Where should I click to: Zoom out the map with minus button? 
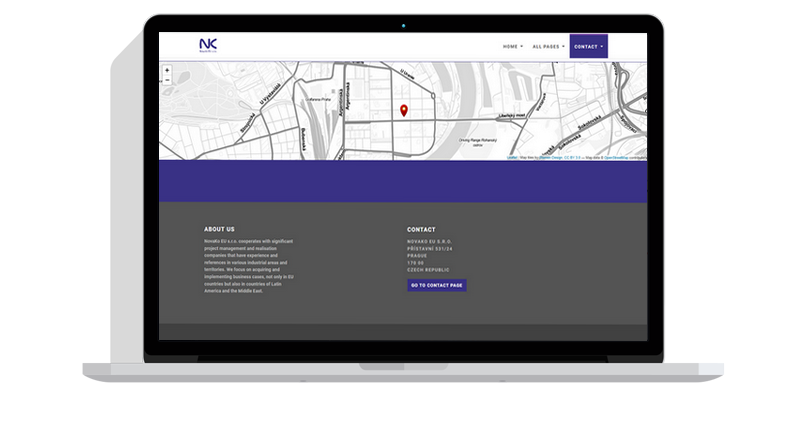pyautogui.click(x=166, y=80)
